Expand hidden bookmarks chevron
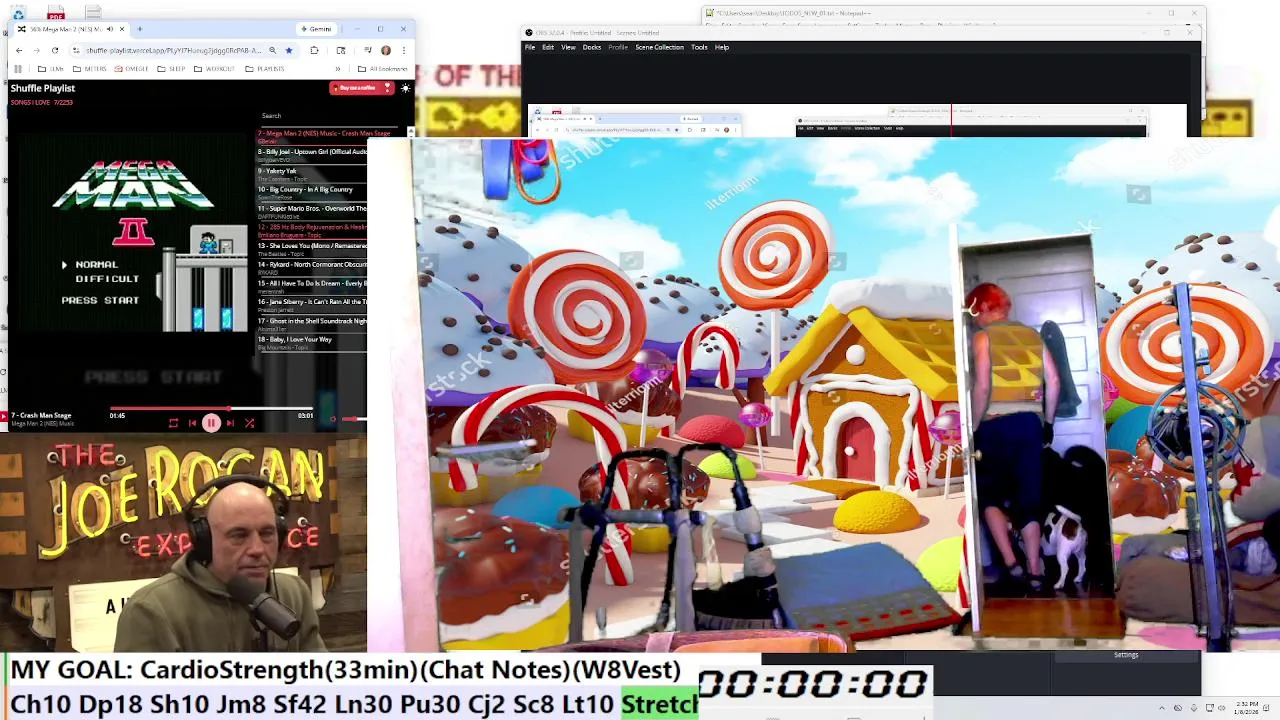The width and height of the screenshot is (1280, 720). click(337, 69)
